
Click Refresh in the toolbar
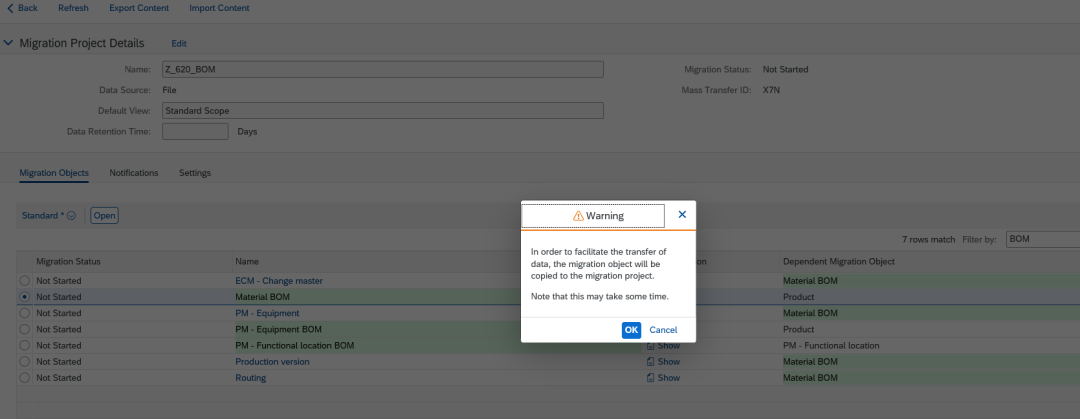73,8
